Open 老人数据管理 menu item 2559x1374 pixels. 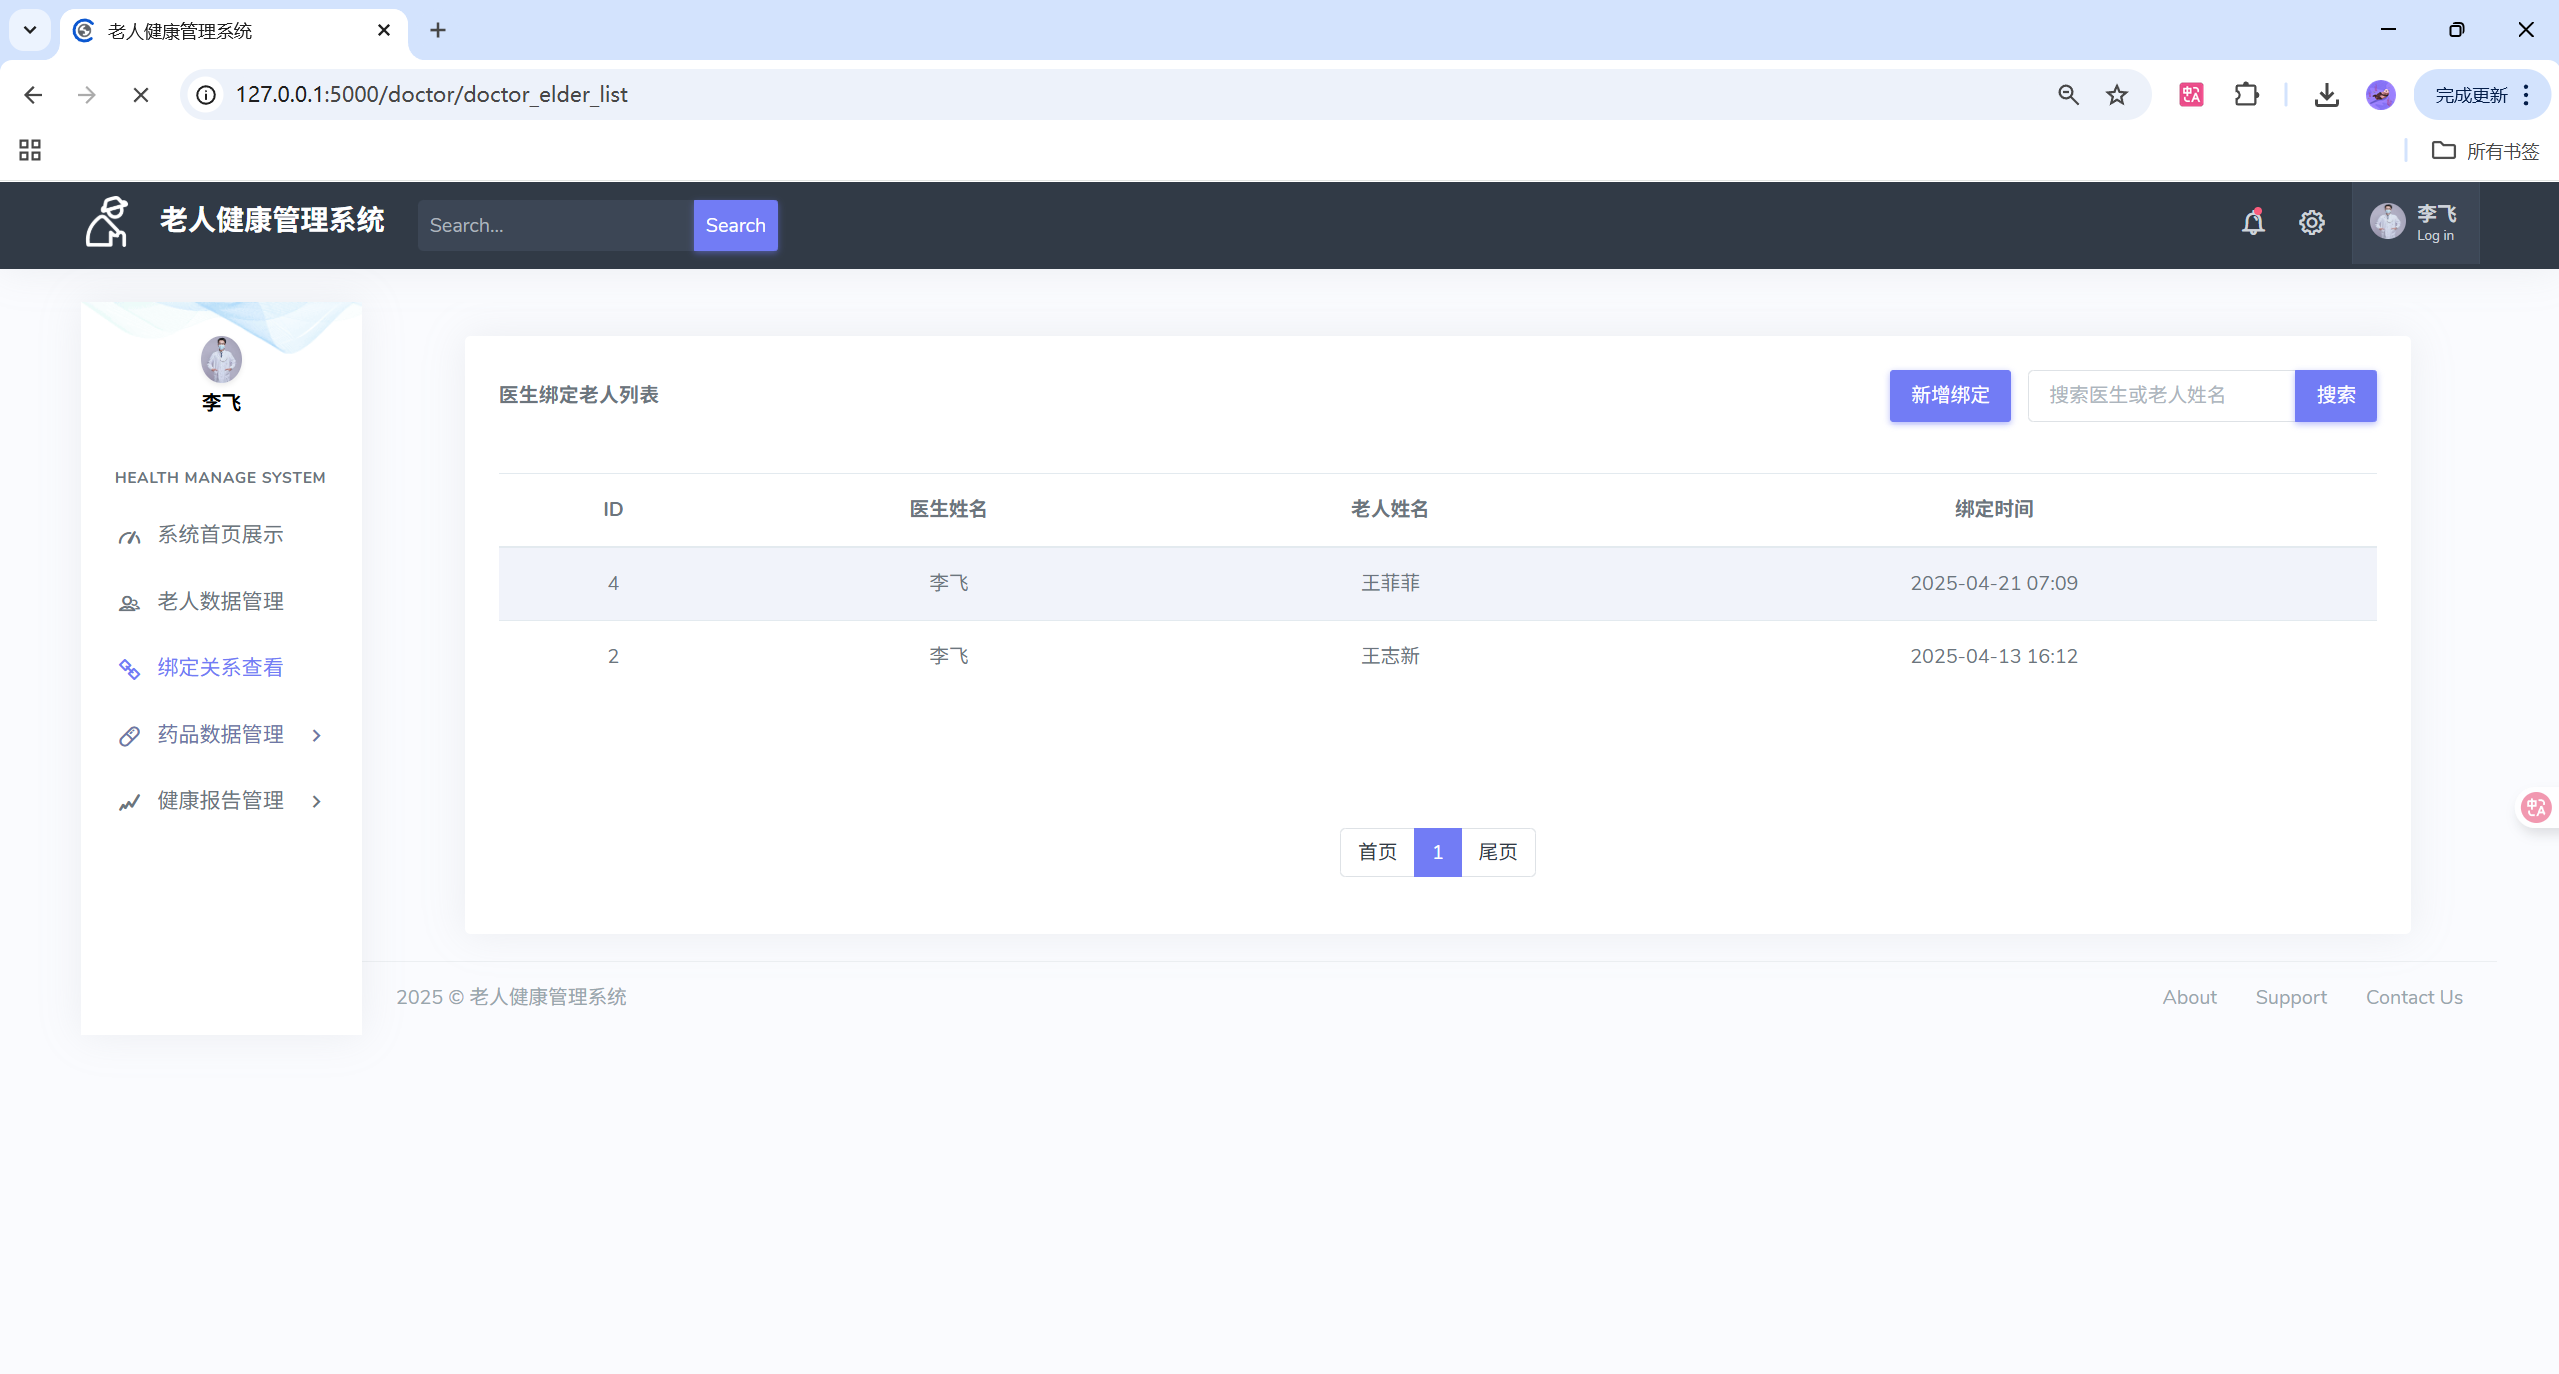click(x=220, y=601)
